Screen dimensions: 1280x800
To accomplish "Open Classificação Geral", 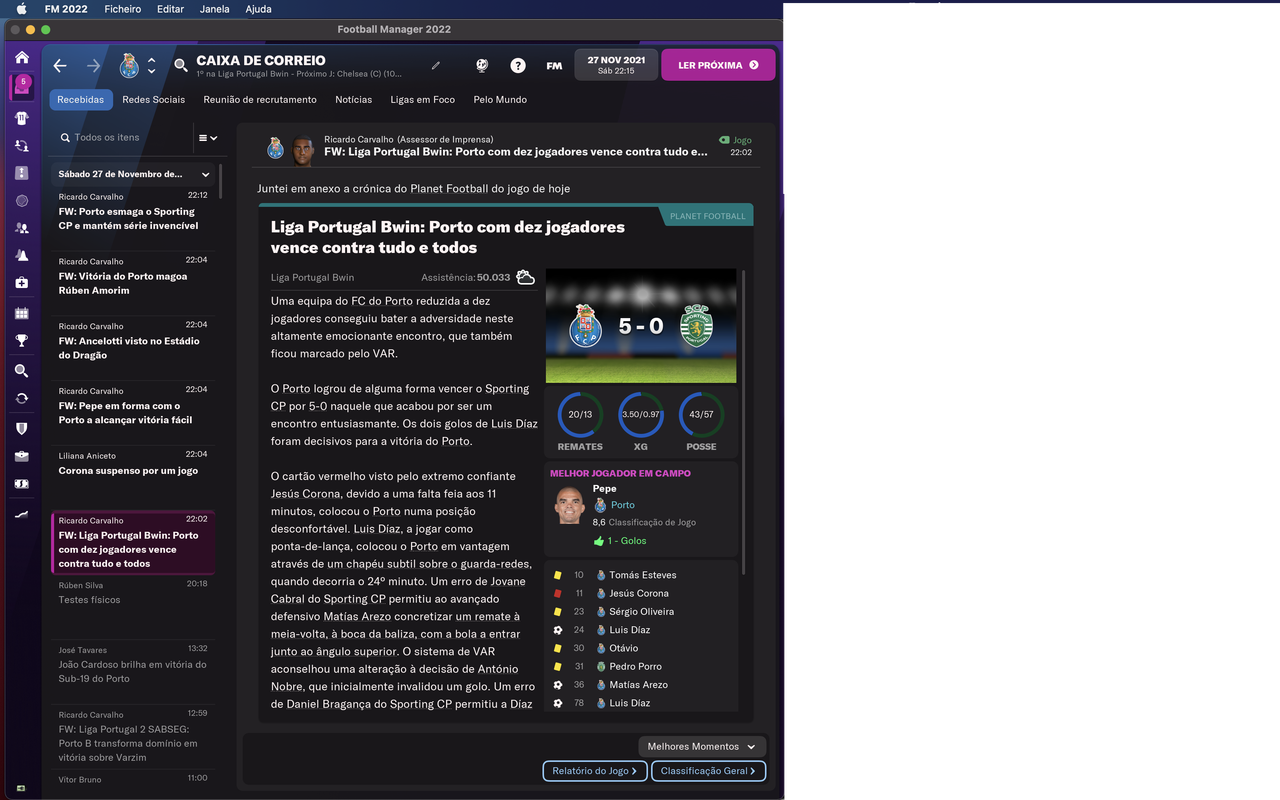I will [x=709, y=771].
